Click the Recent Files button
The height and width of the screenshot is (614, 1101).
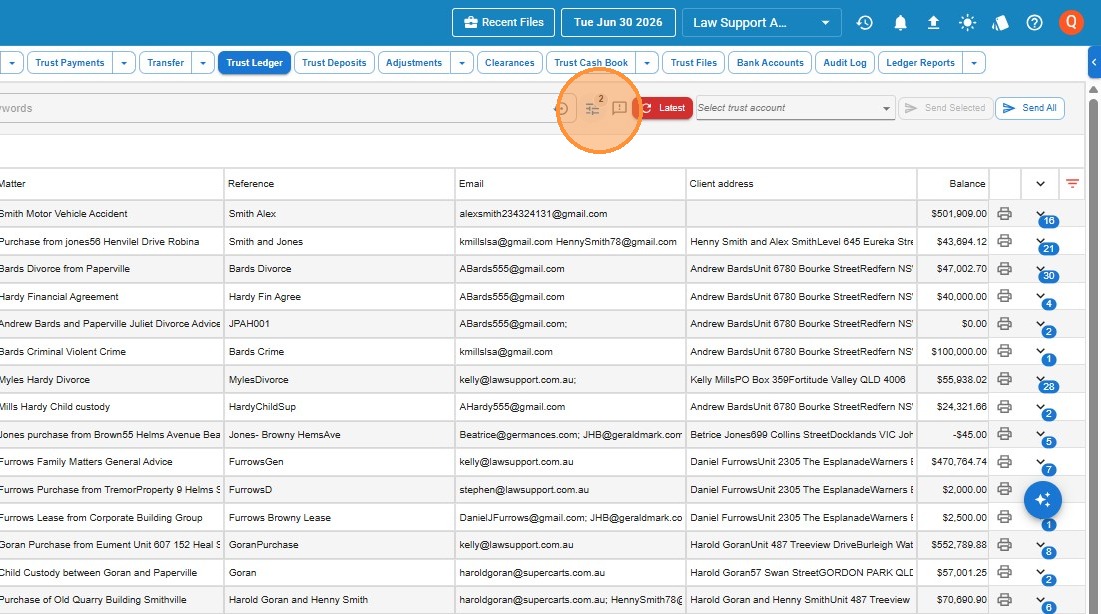coord(503,22)
